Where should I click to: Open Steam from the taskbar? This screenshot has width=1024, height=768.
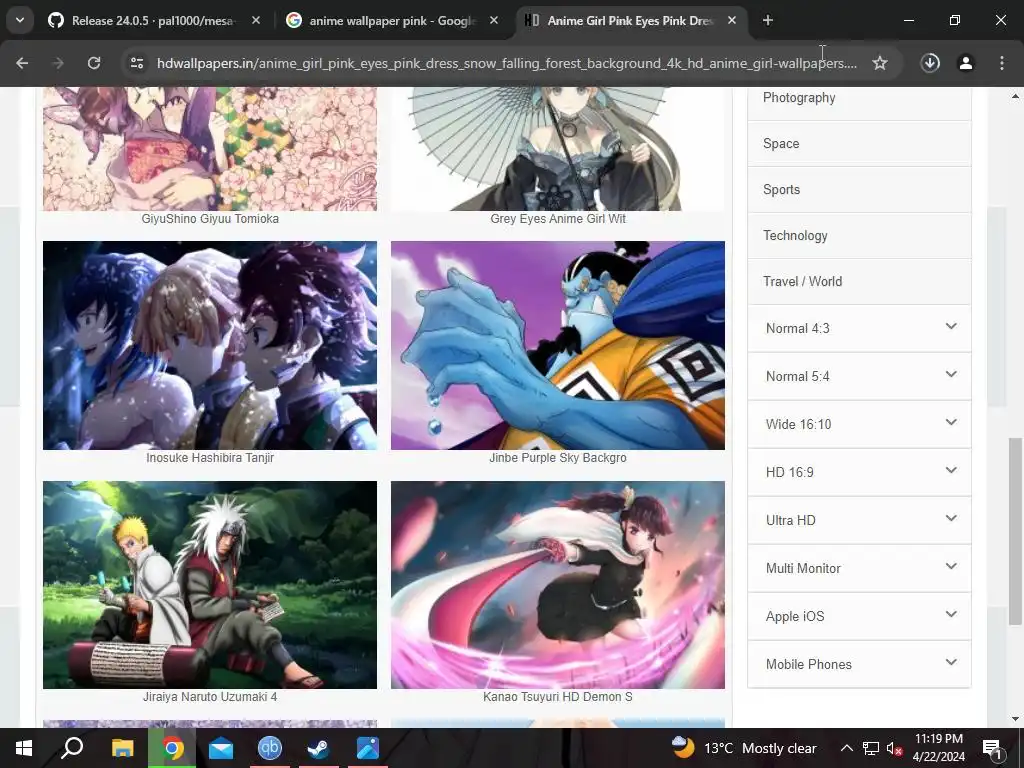tap(319, 748)
